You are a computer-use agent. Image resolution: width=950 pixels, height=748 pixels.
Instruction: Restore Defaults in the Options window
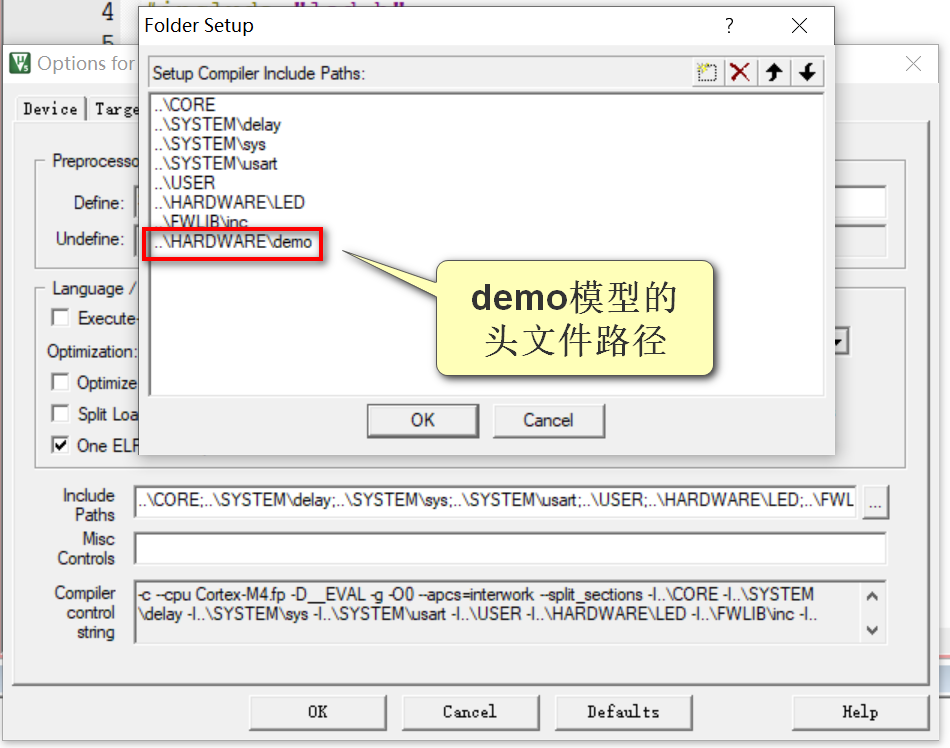[x=623, y=712]
